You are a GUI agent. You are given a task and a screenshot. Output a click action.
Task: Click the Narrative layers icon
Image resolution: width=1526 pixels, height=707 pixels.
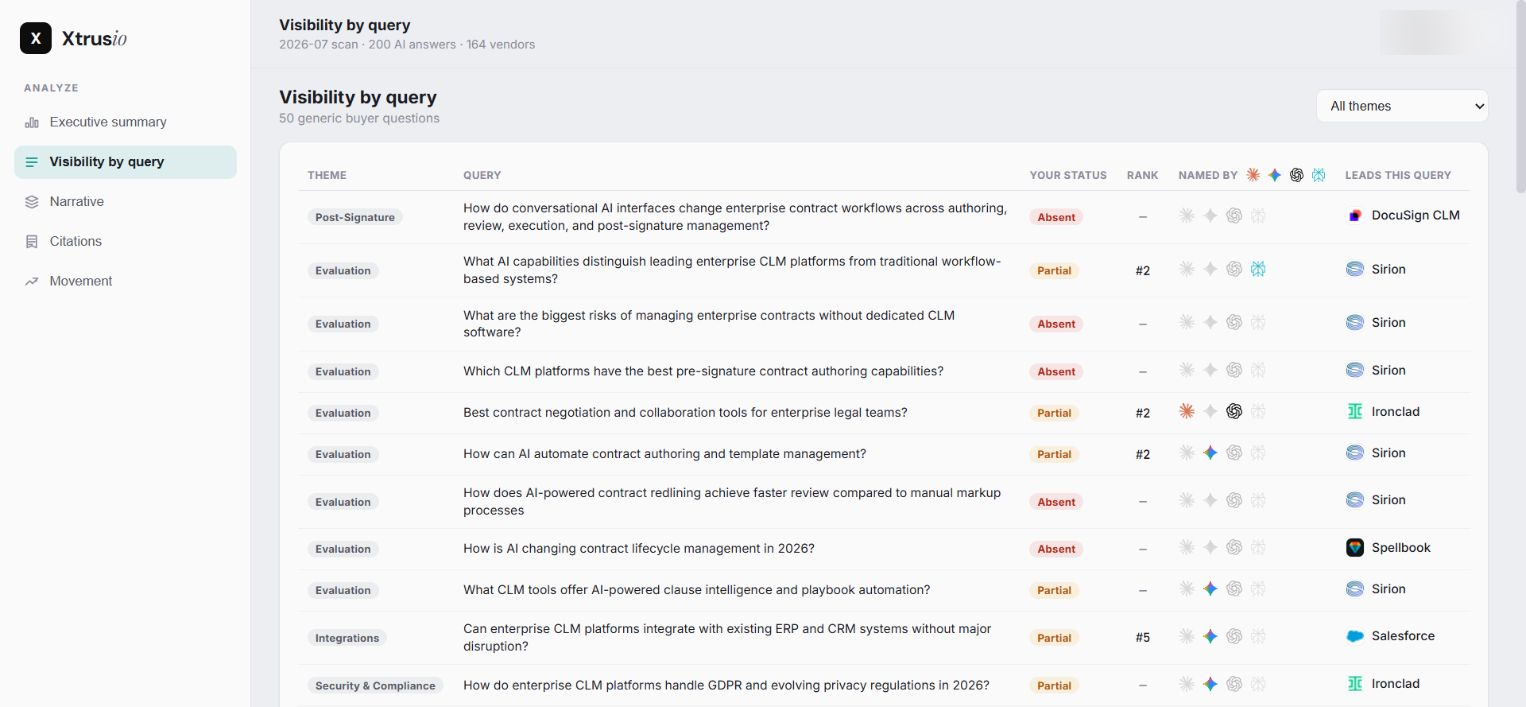point(32,202)
